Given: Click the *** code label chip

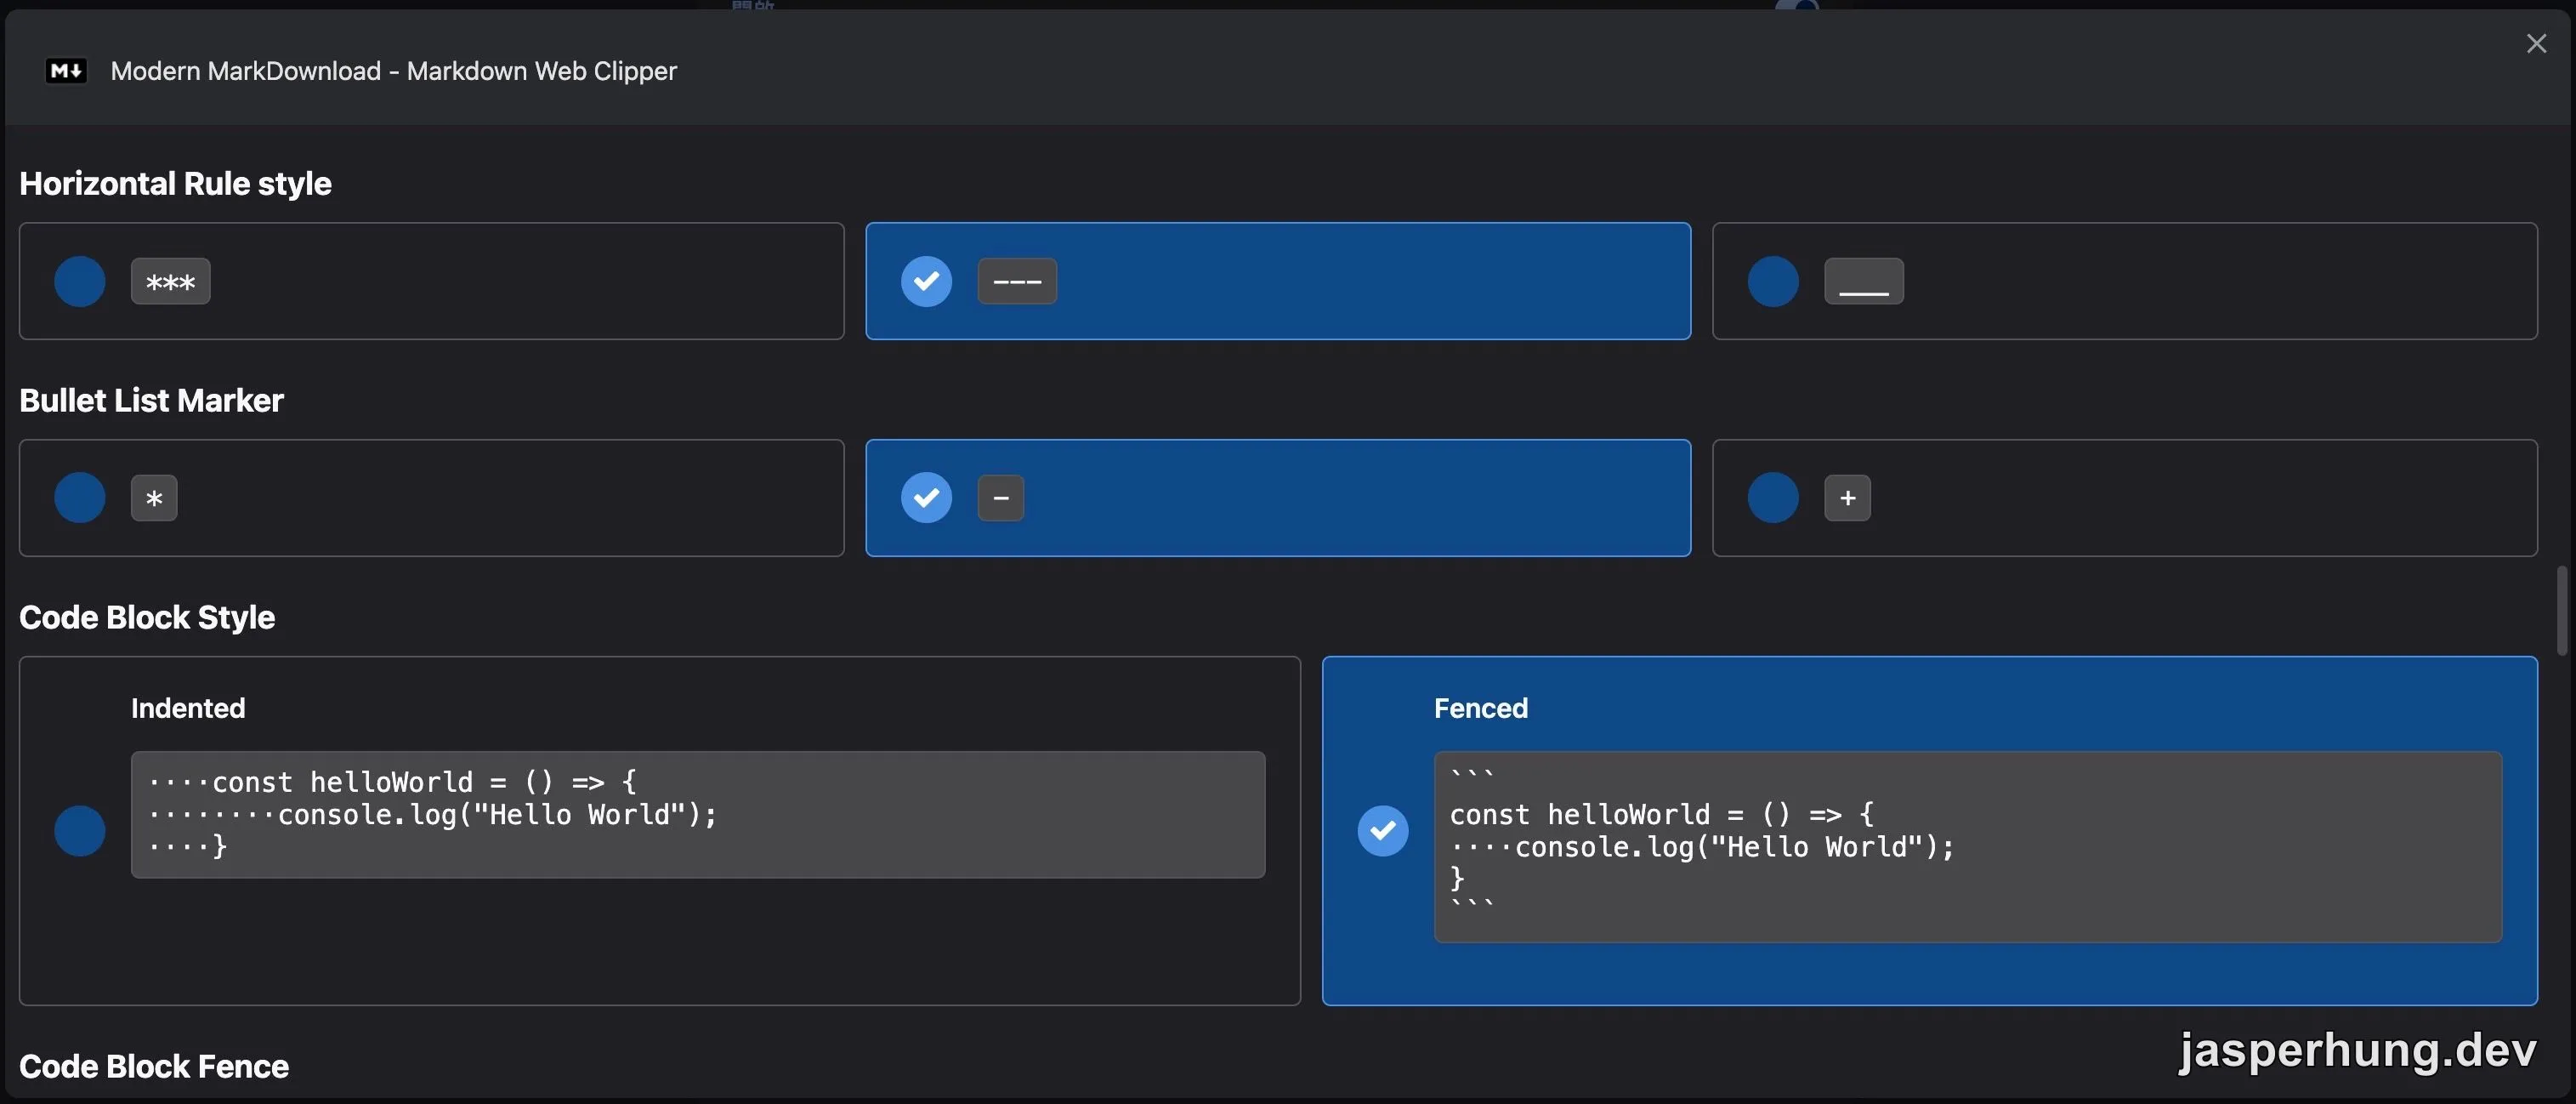Looking at the screenshot, I should tap(171, 281).
